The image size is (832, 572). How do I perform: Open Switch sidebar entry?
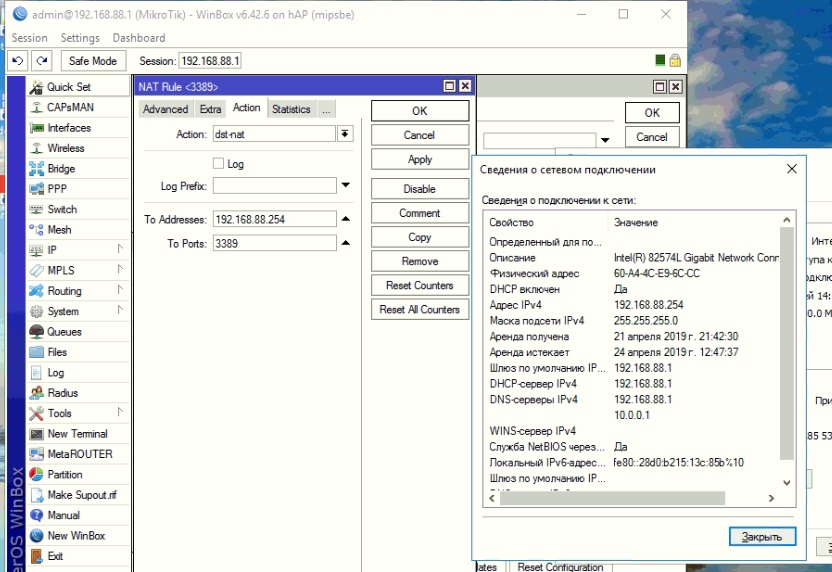coord(79,209)
